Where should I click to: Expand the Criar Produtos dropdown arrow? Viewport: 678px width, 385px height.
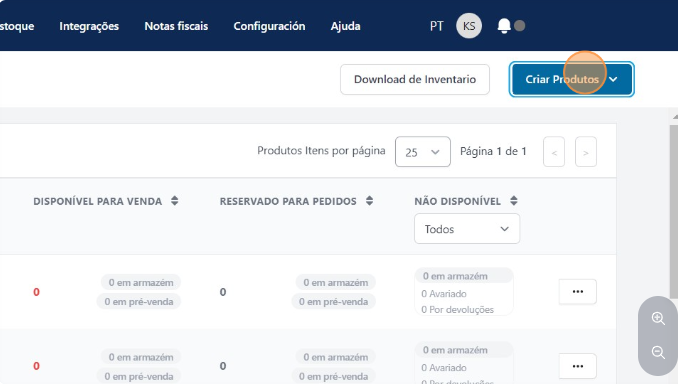[613, 79]
